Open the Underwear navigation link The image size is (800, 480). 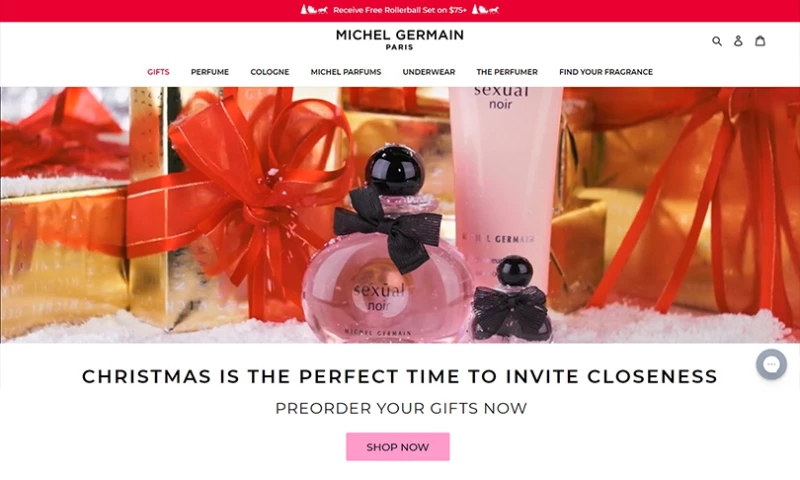[429, 72]
